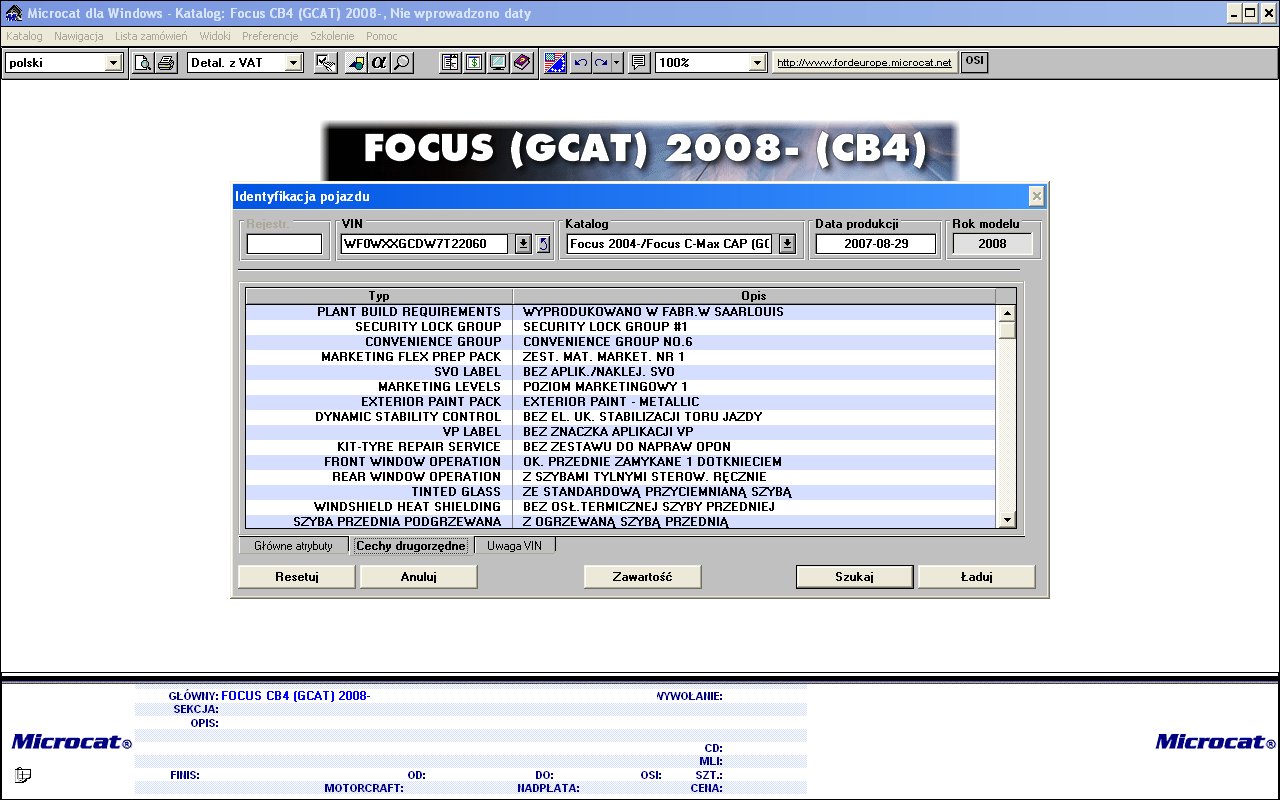Open the Widoki menu
This screenshot has width=1280, height=800.
point(215,36)
